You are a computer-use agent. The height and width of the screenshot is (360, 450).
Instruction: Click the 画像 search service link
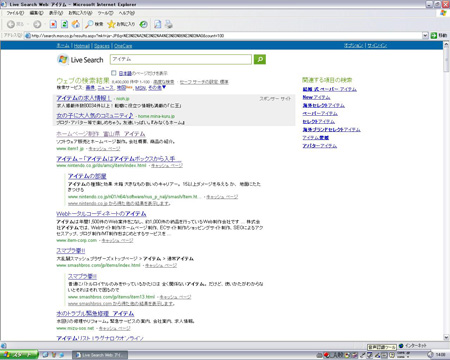90,88
